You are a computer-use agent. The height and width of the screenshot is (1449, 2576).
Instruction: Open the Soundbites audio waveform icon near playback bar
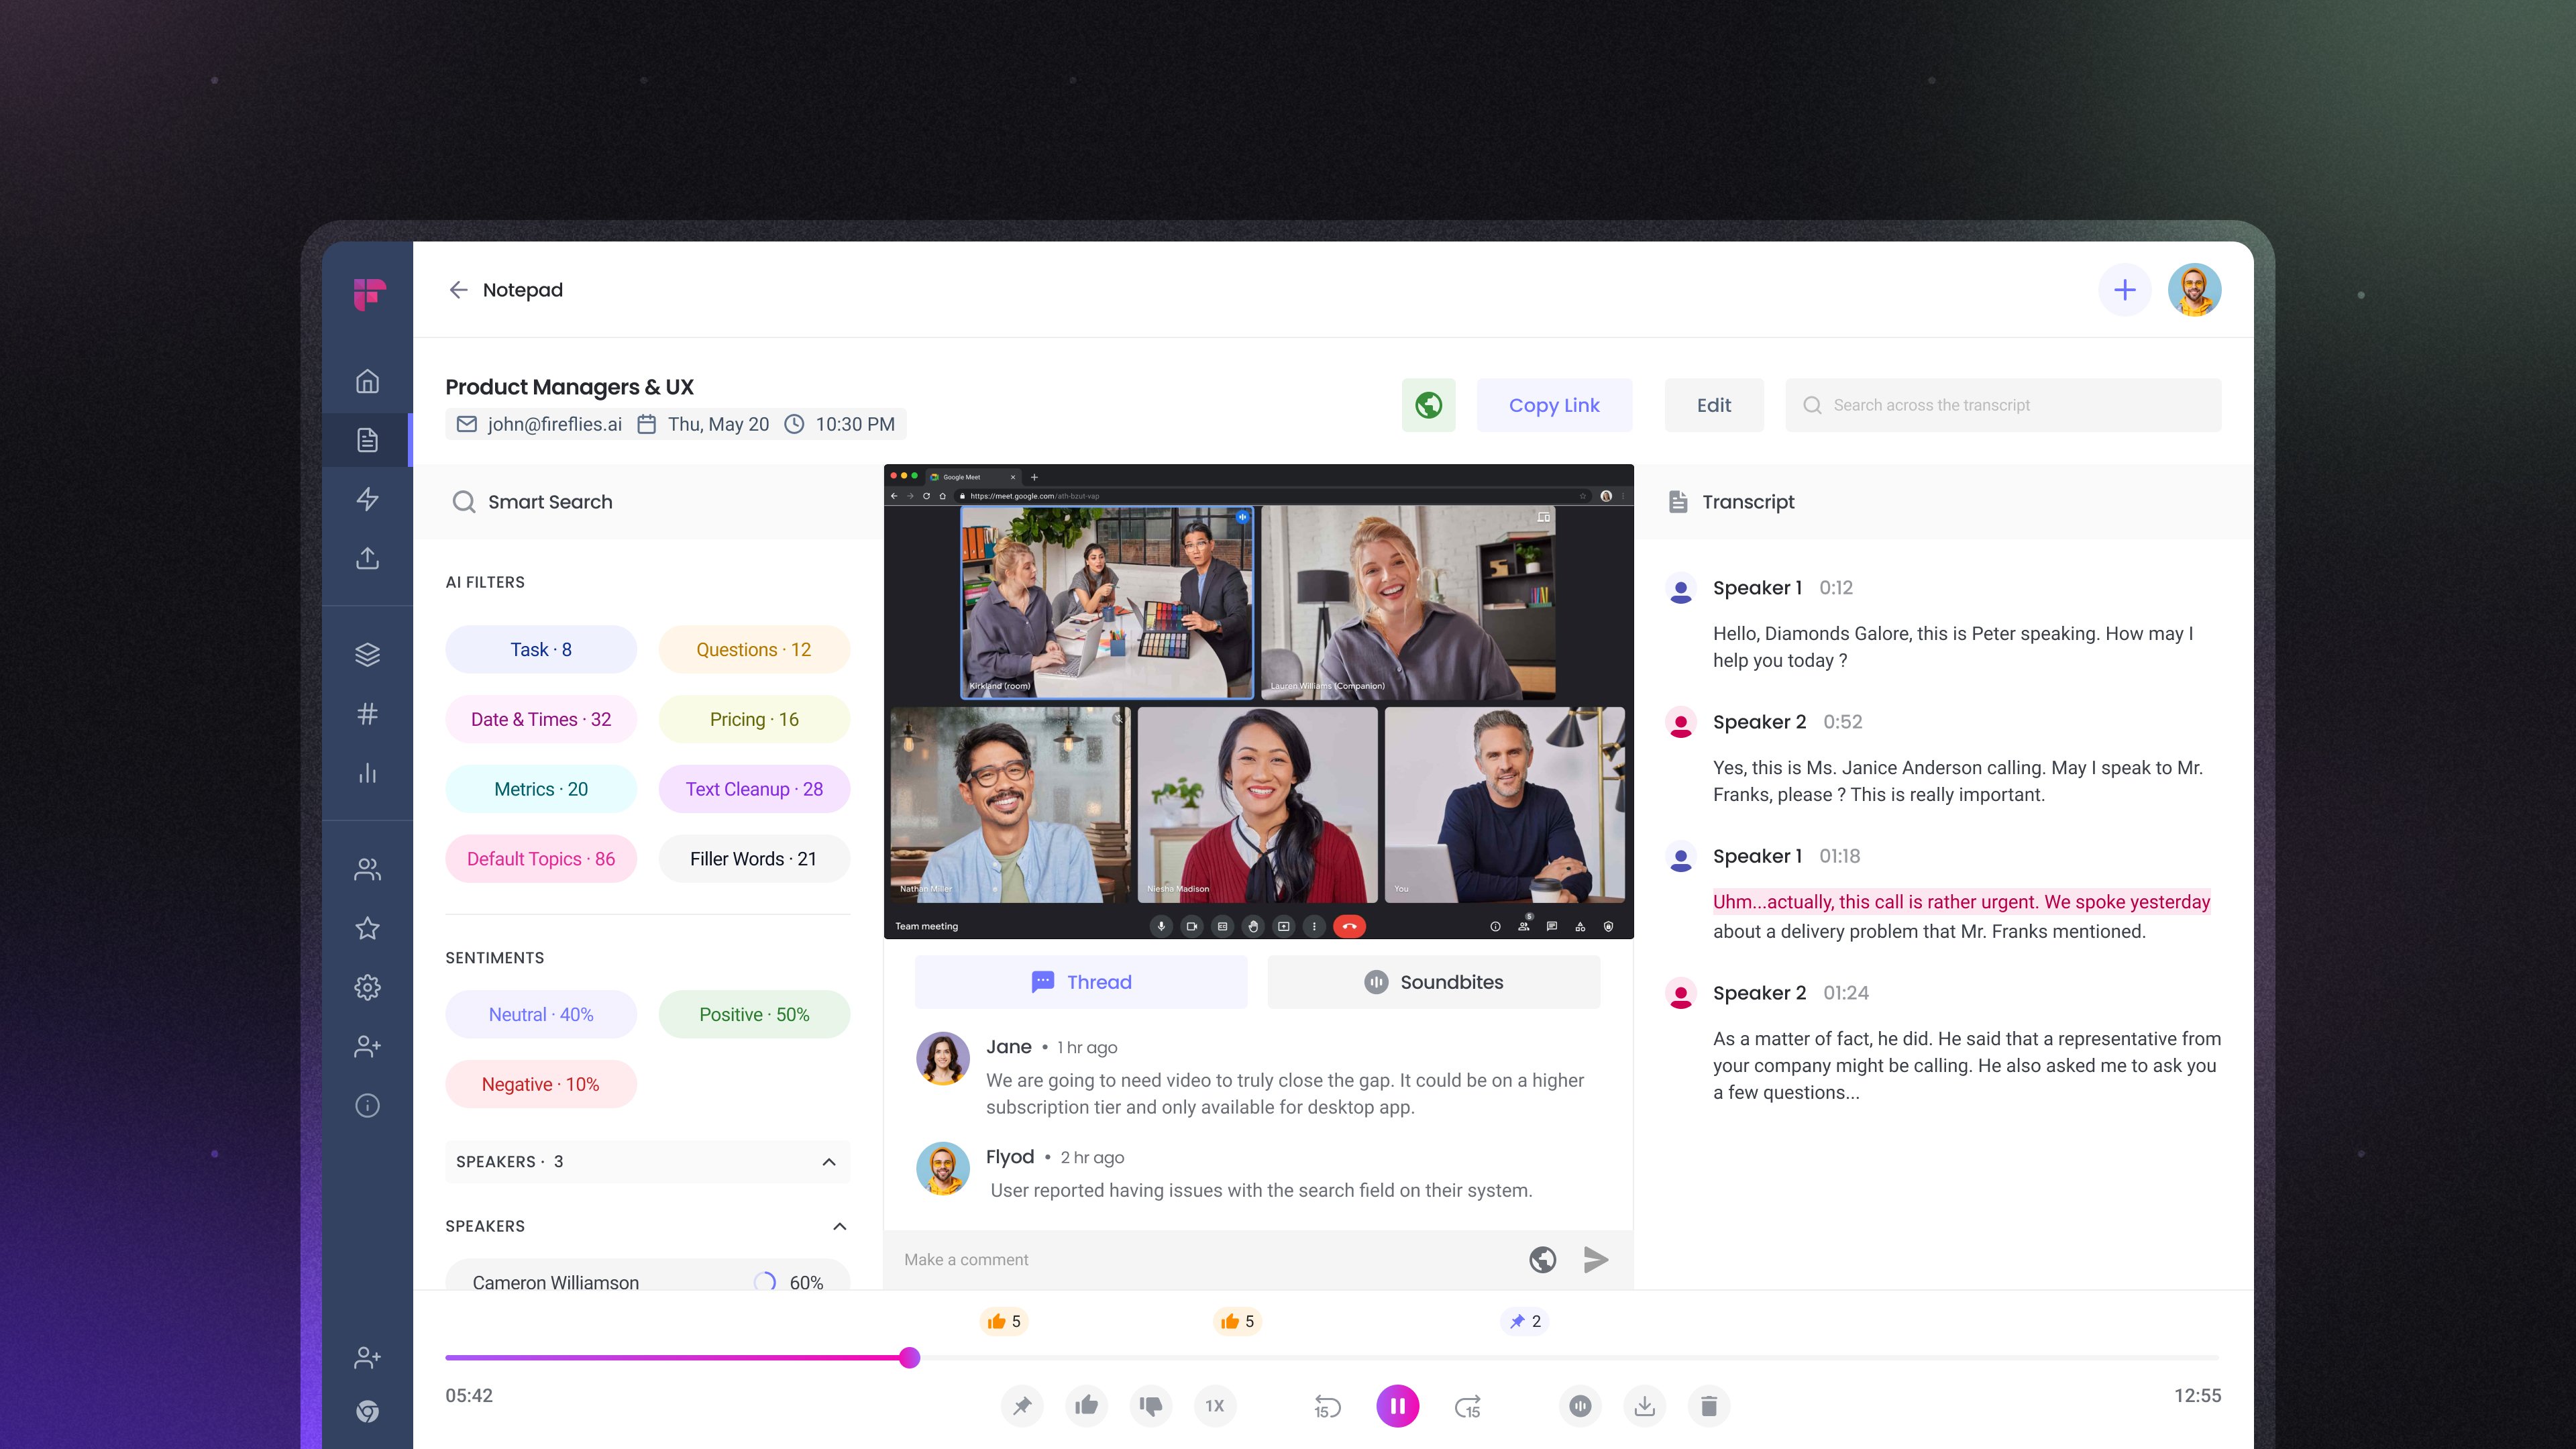1580,1405
